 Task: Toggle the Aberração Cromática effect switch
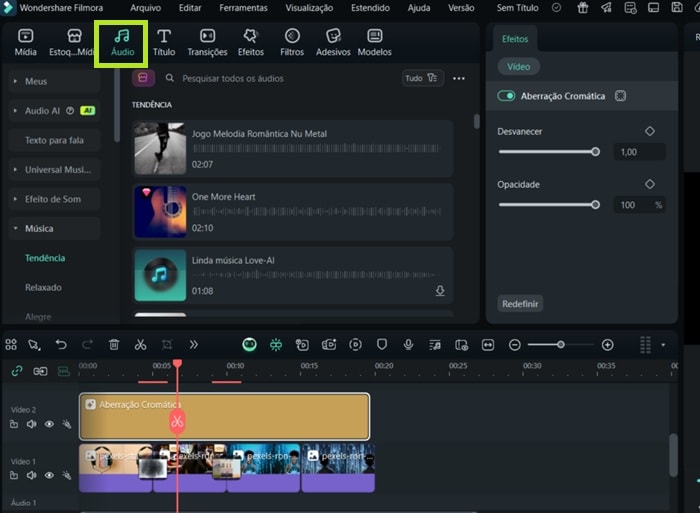[506, 96]
